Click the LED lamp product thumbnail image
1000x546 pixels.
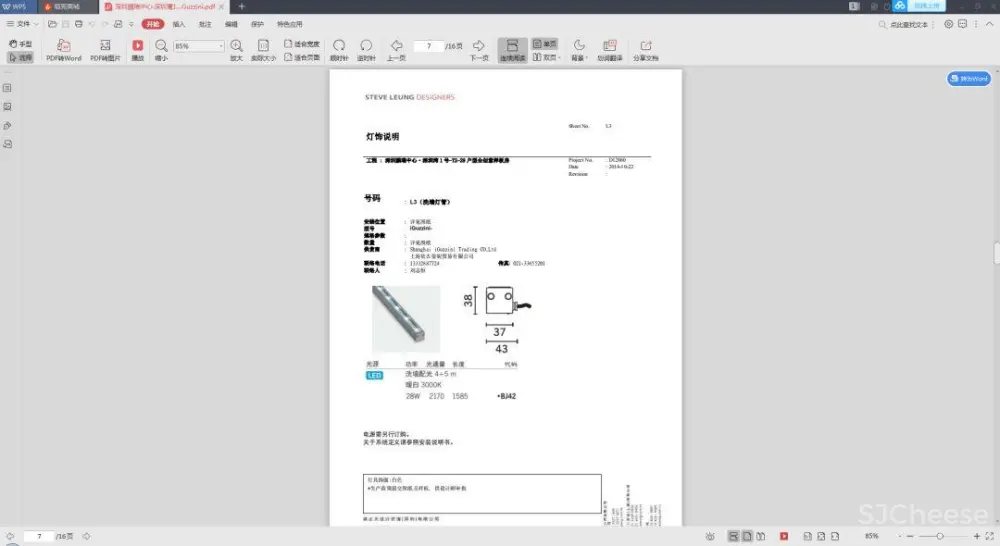pos(406,318)
